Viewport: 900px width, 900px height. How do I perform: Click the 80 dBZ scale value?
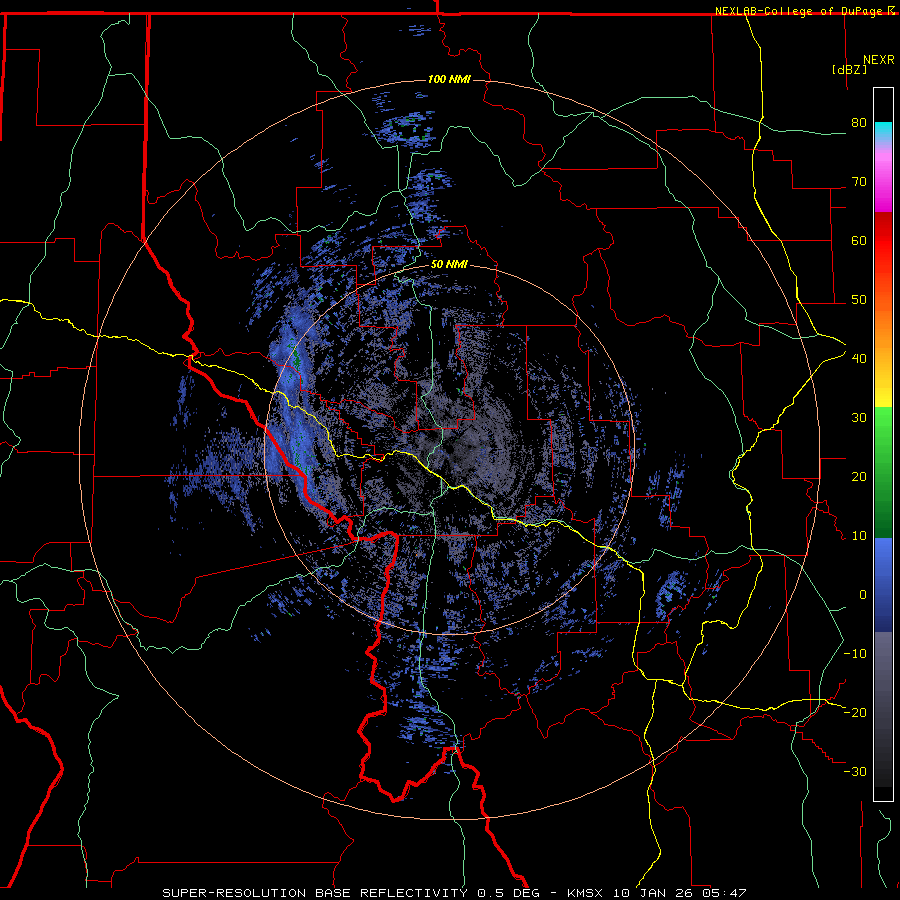coord(859,123)
